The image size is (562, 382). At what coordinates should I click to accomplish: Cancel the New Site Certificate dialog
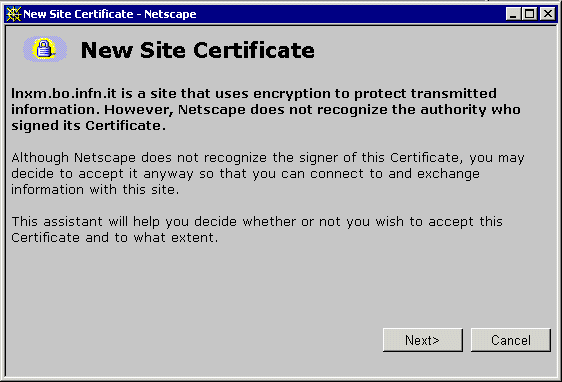(x=510, y=340)
